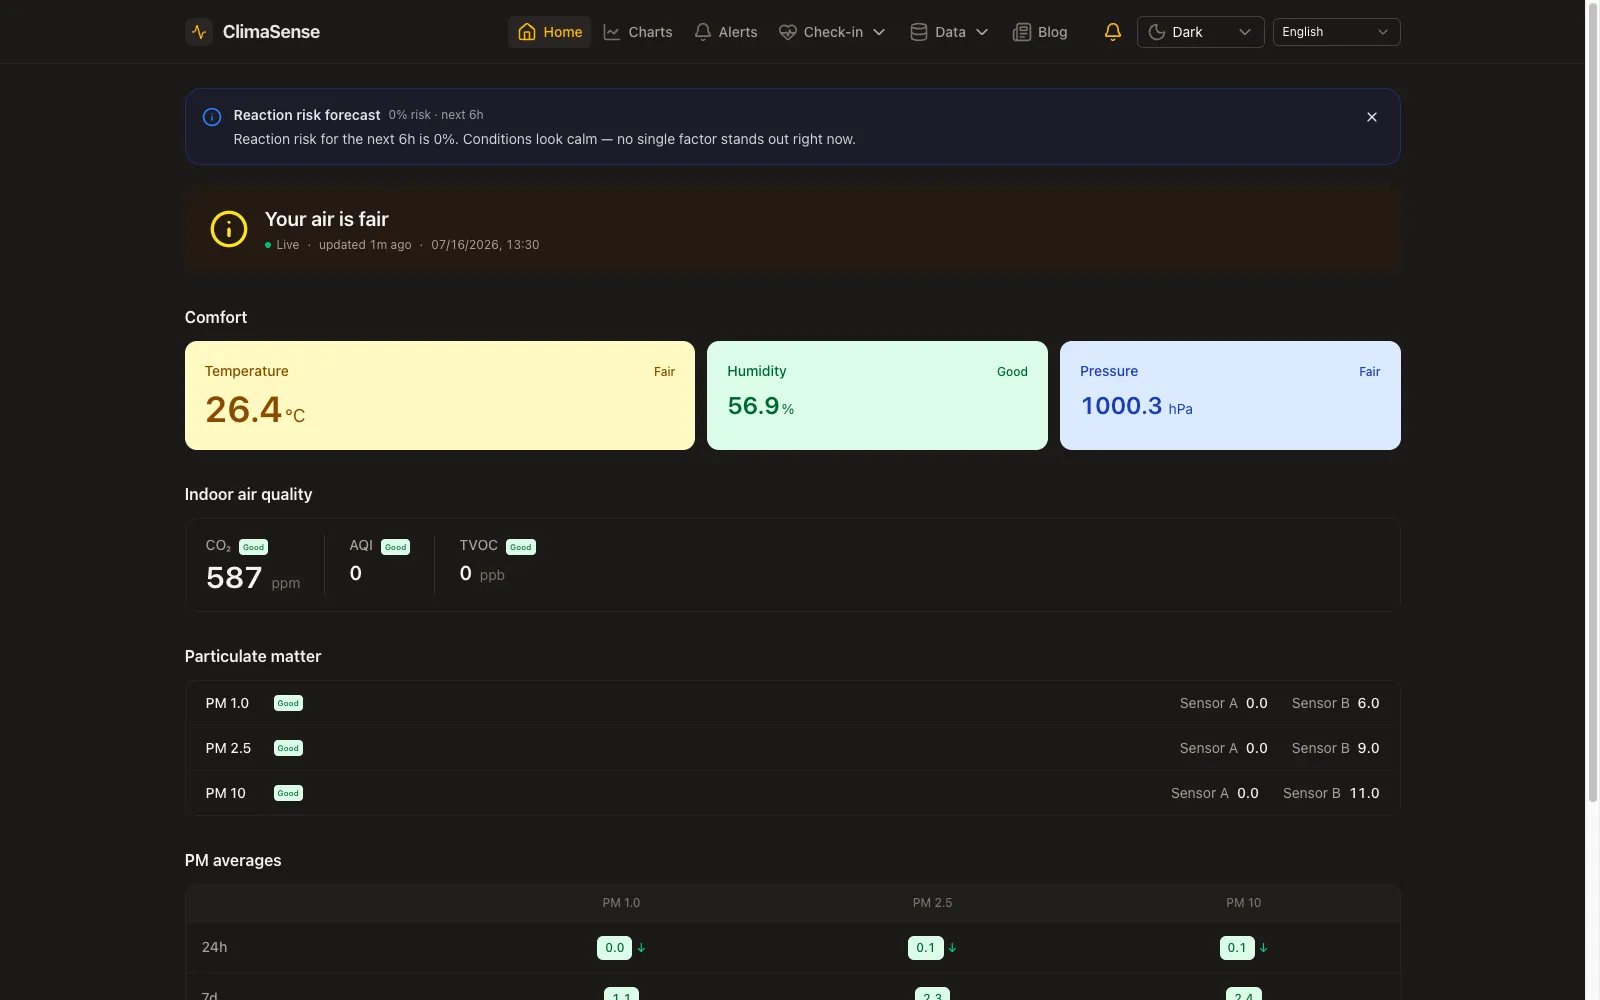1600x1000 pixels.
Task: Click the down-arrow trend icon beside 24h PM 10
Action: pyautogui.click(x=1264, y=948)
